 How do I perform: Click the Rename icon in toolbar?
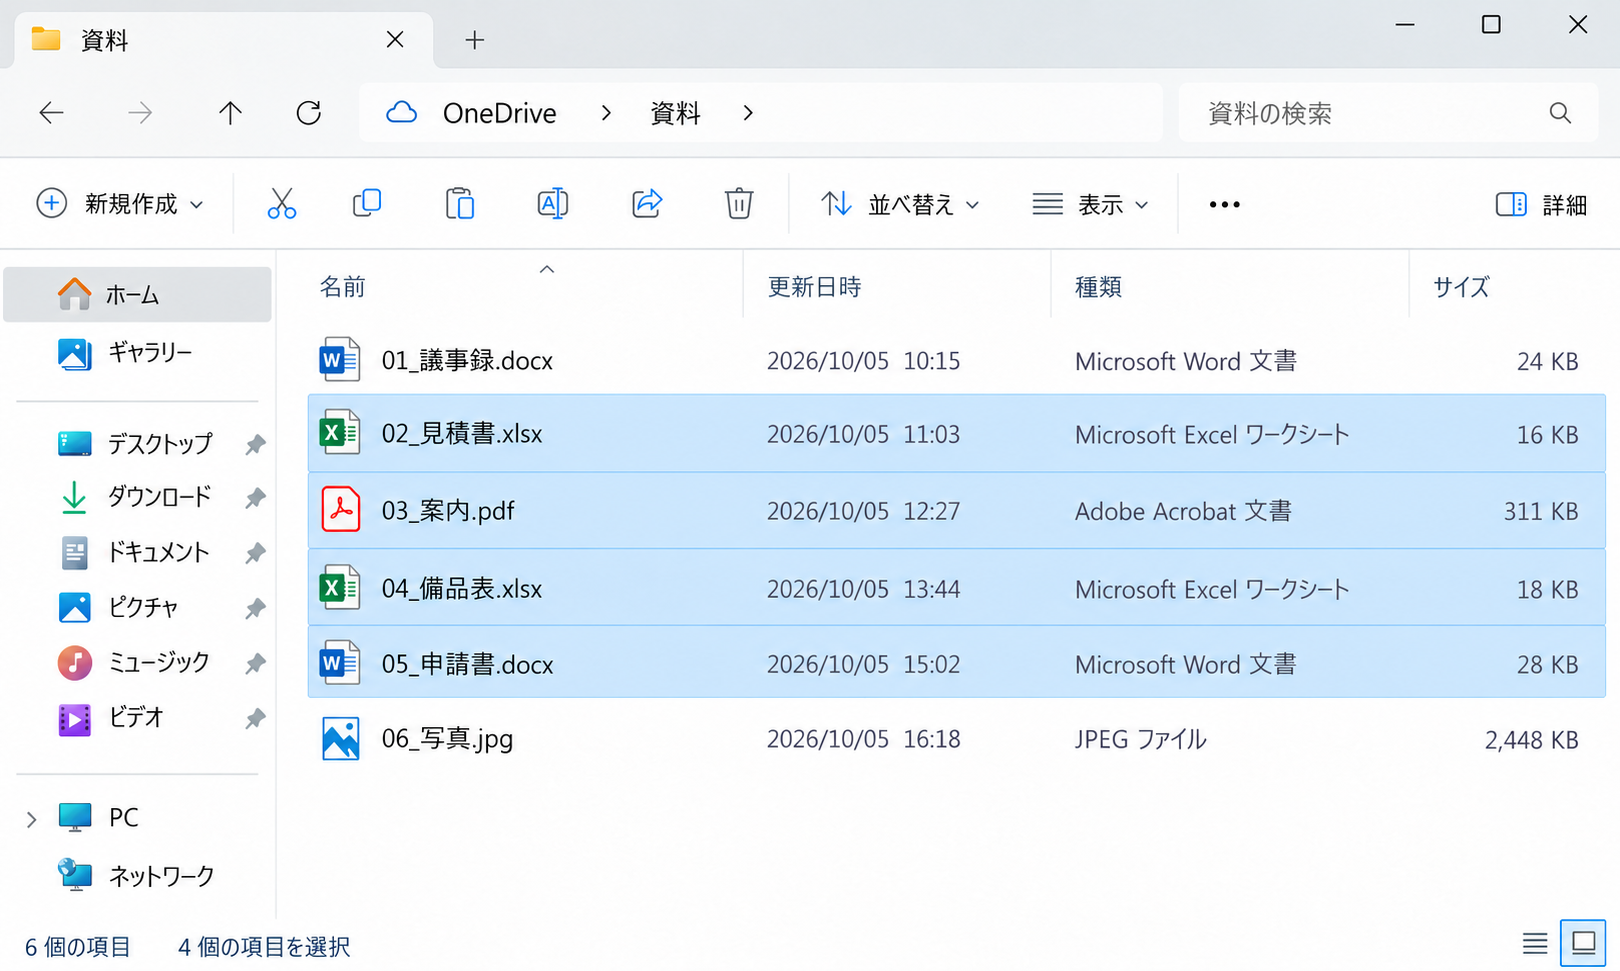(x=553, y=203)
